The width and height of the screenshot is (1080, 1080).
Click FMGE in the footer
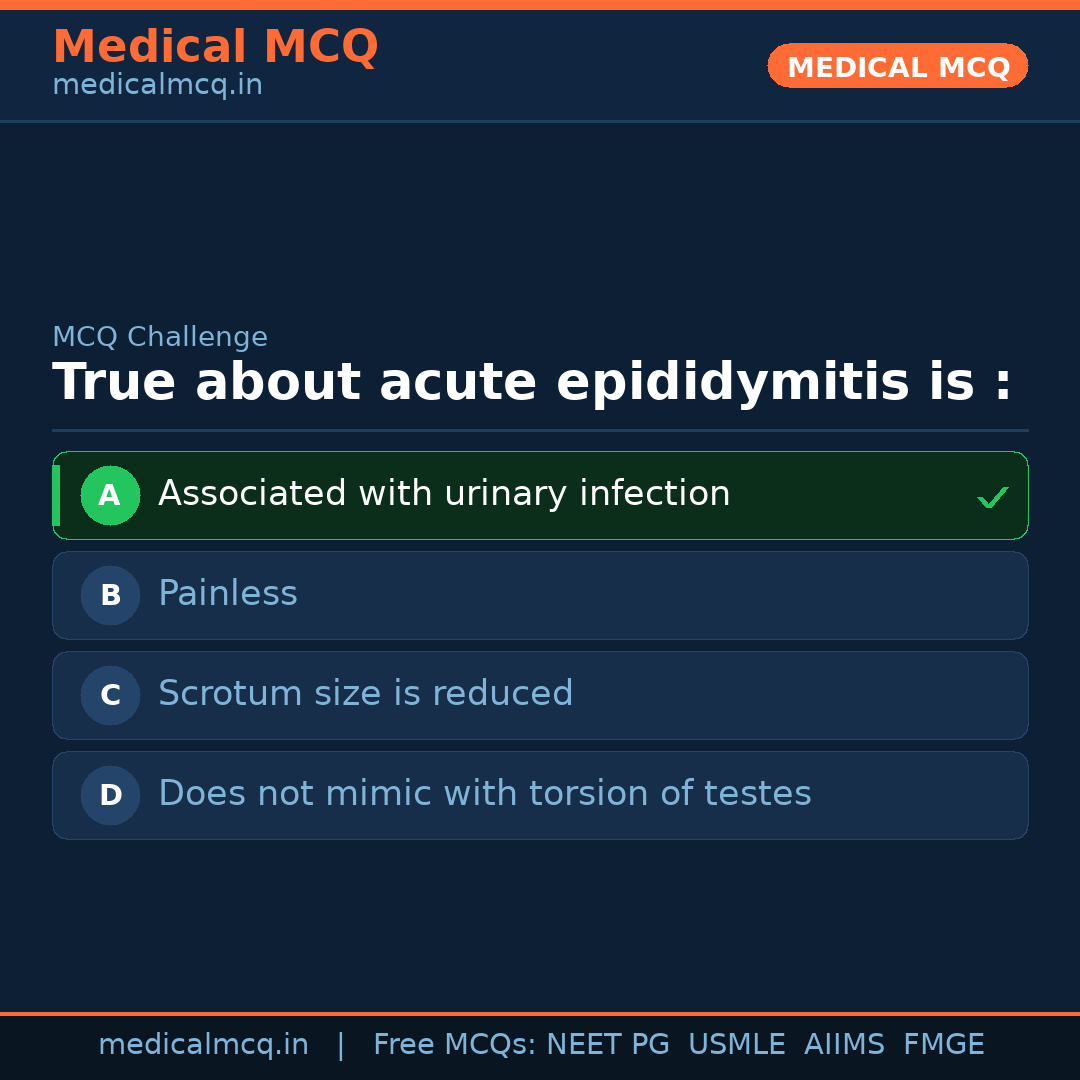point(943,1045)
